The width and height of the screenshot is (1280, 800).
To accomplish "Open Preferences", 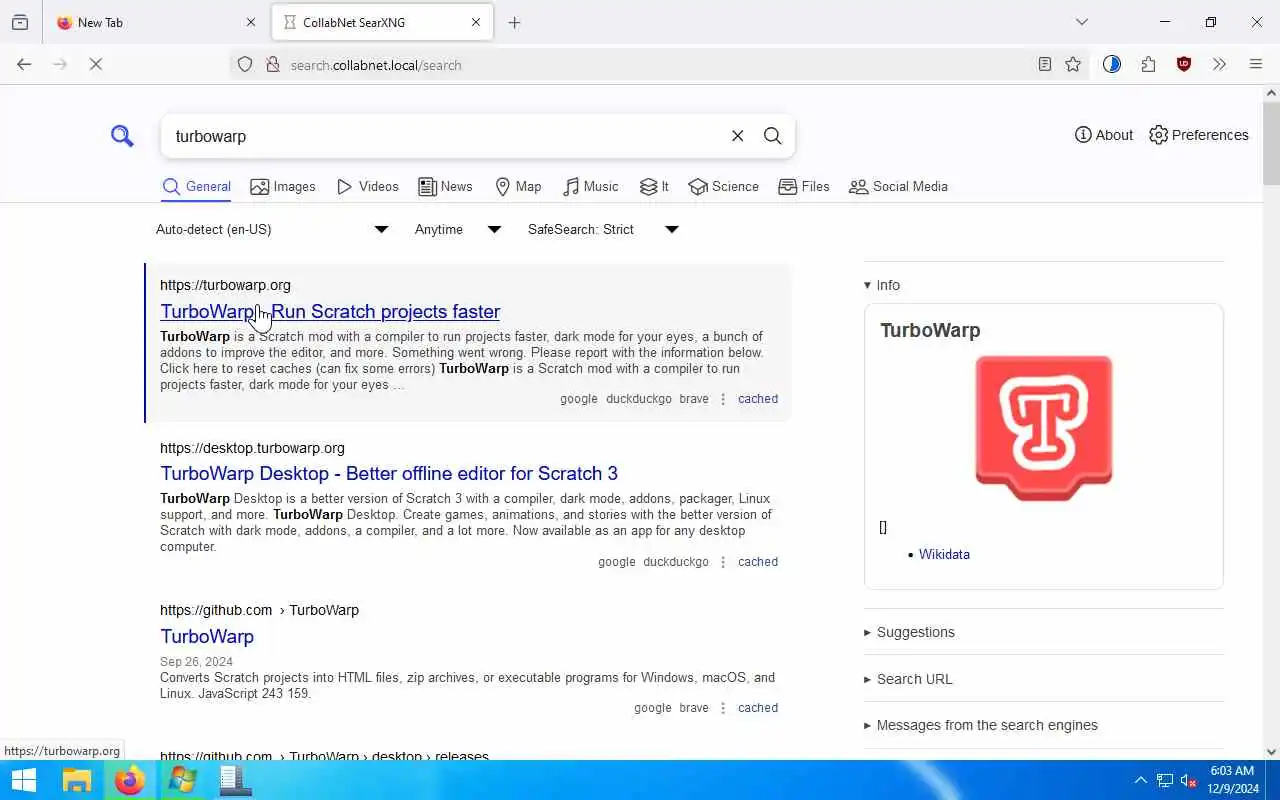I will click(x=1199, y=135).
